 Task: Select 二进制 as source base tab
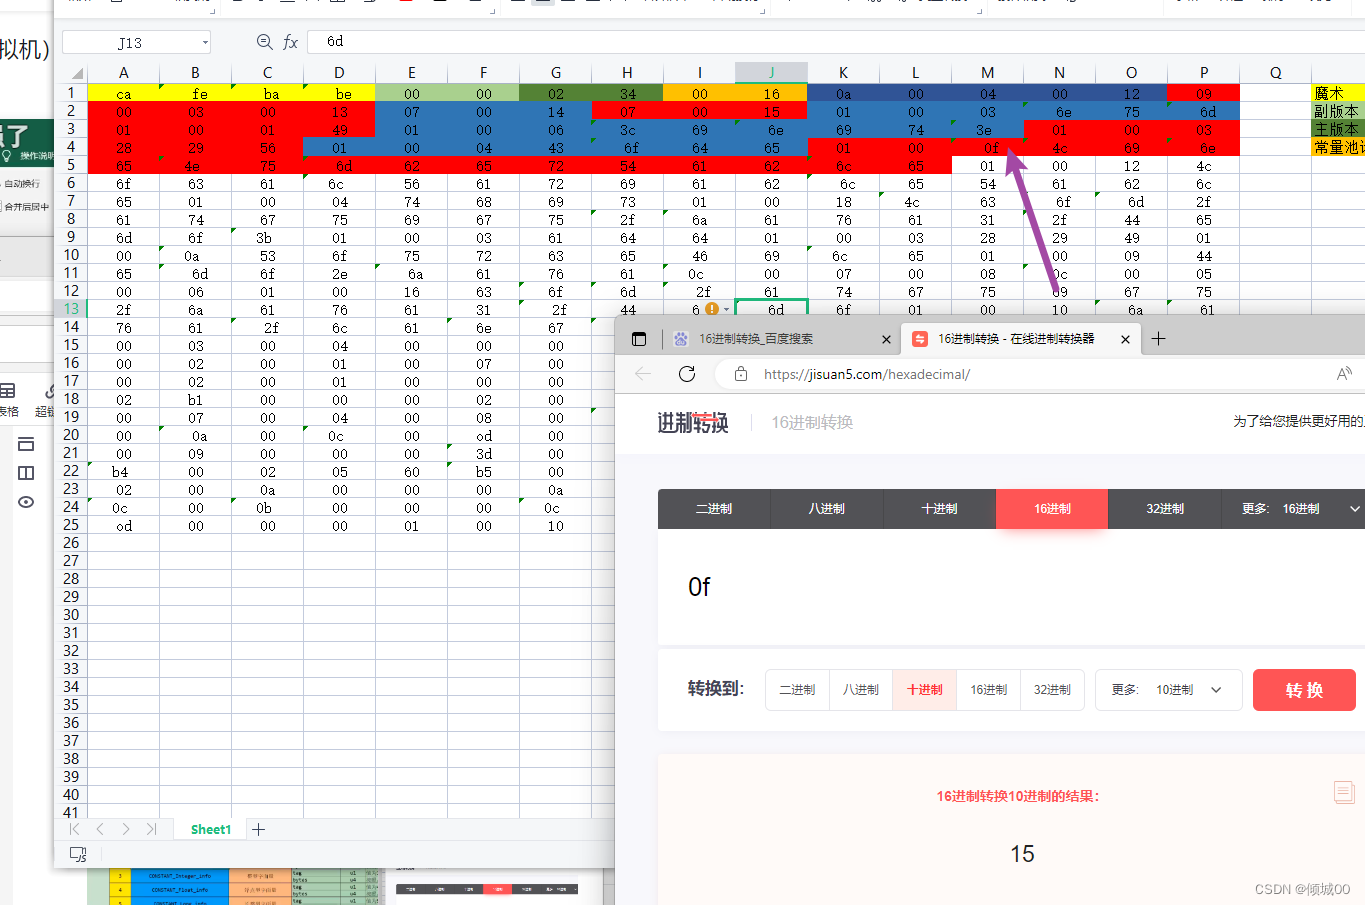(x=714, y=509)
